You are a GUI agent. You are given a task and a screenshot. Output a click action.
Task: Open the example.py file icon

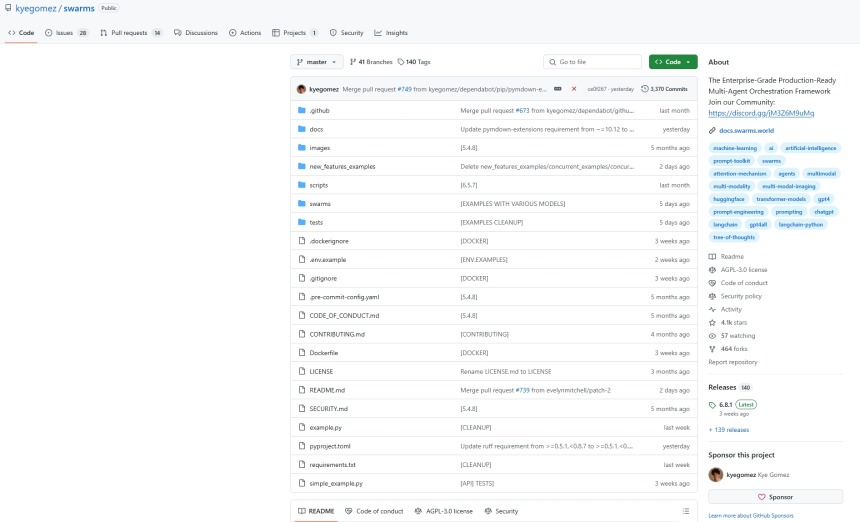point(302,427)
